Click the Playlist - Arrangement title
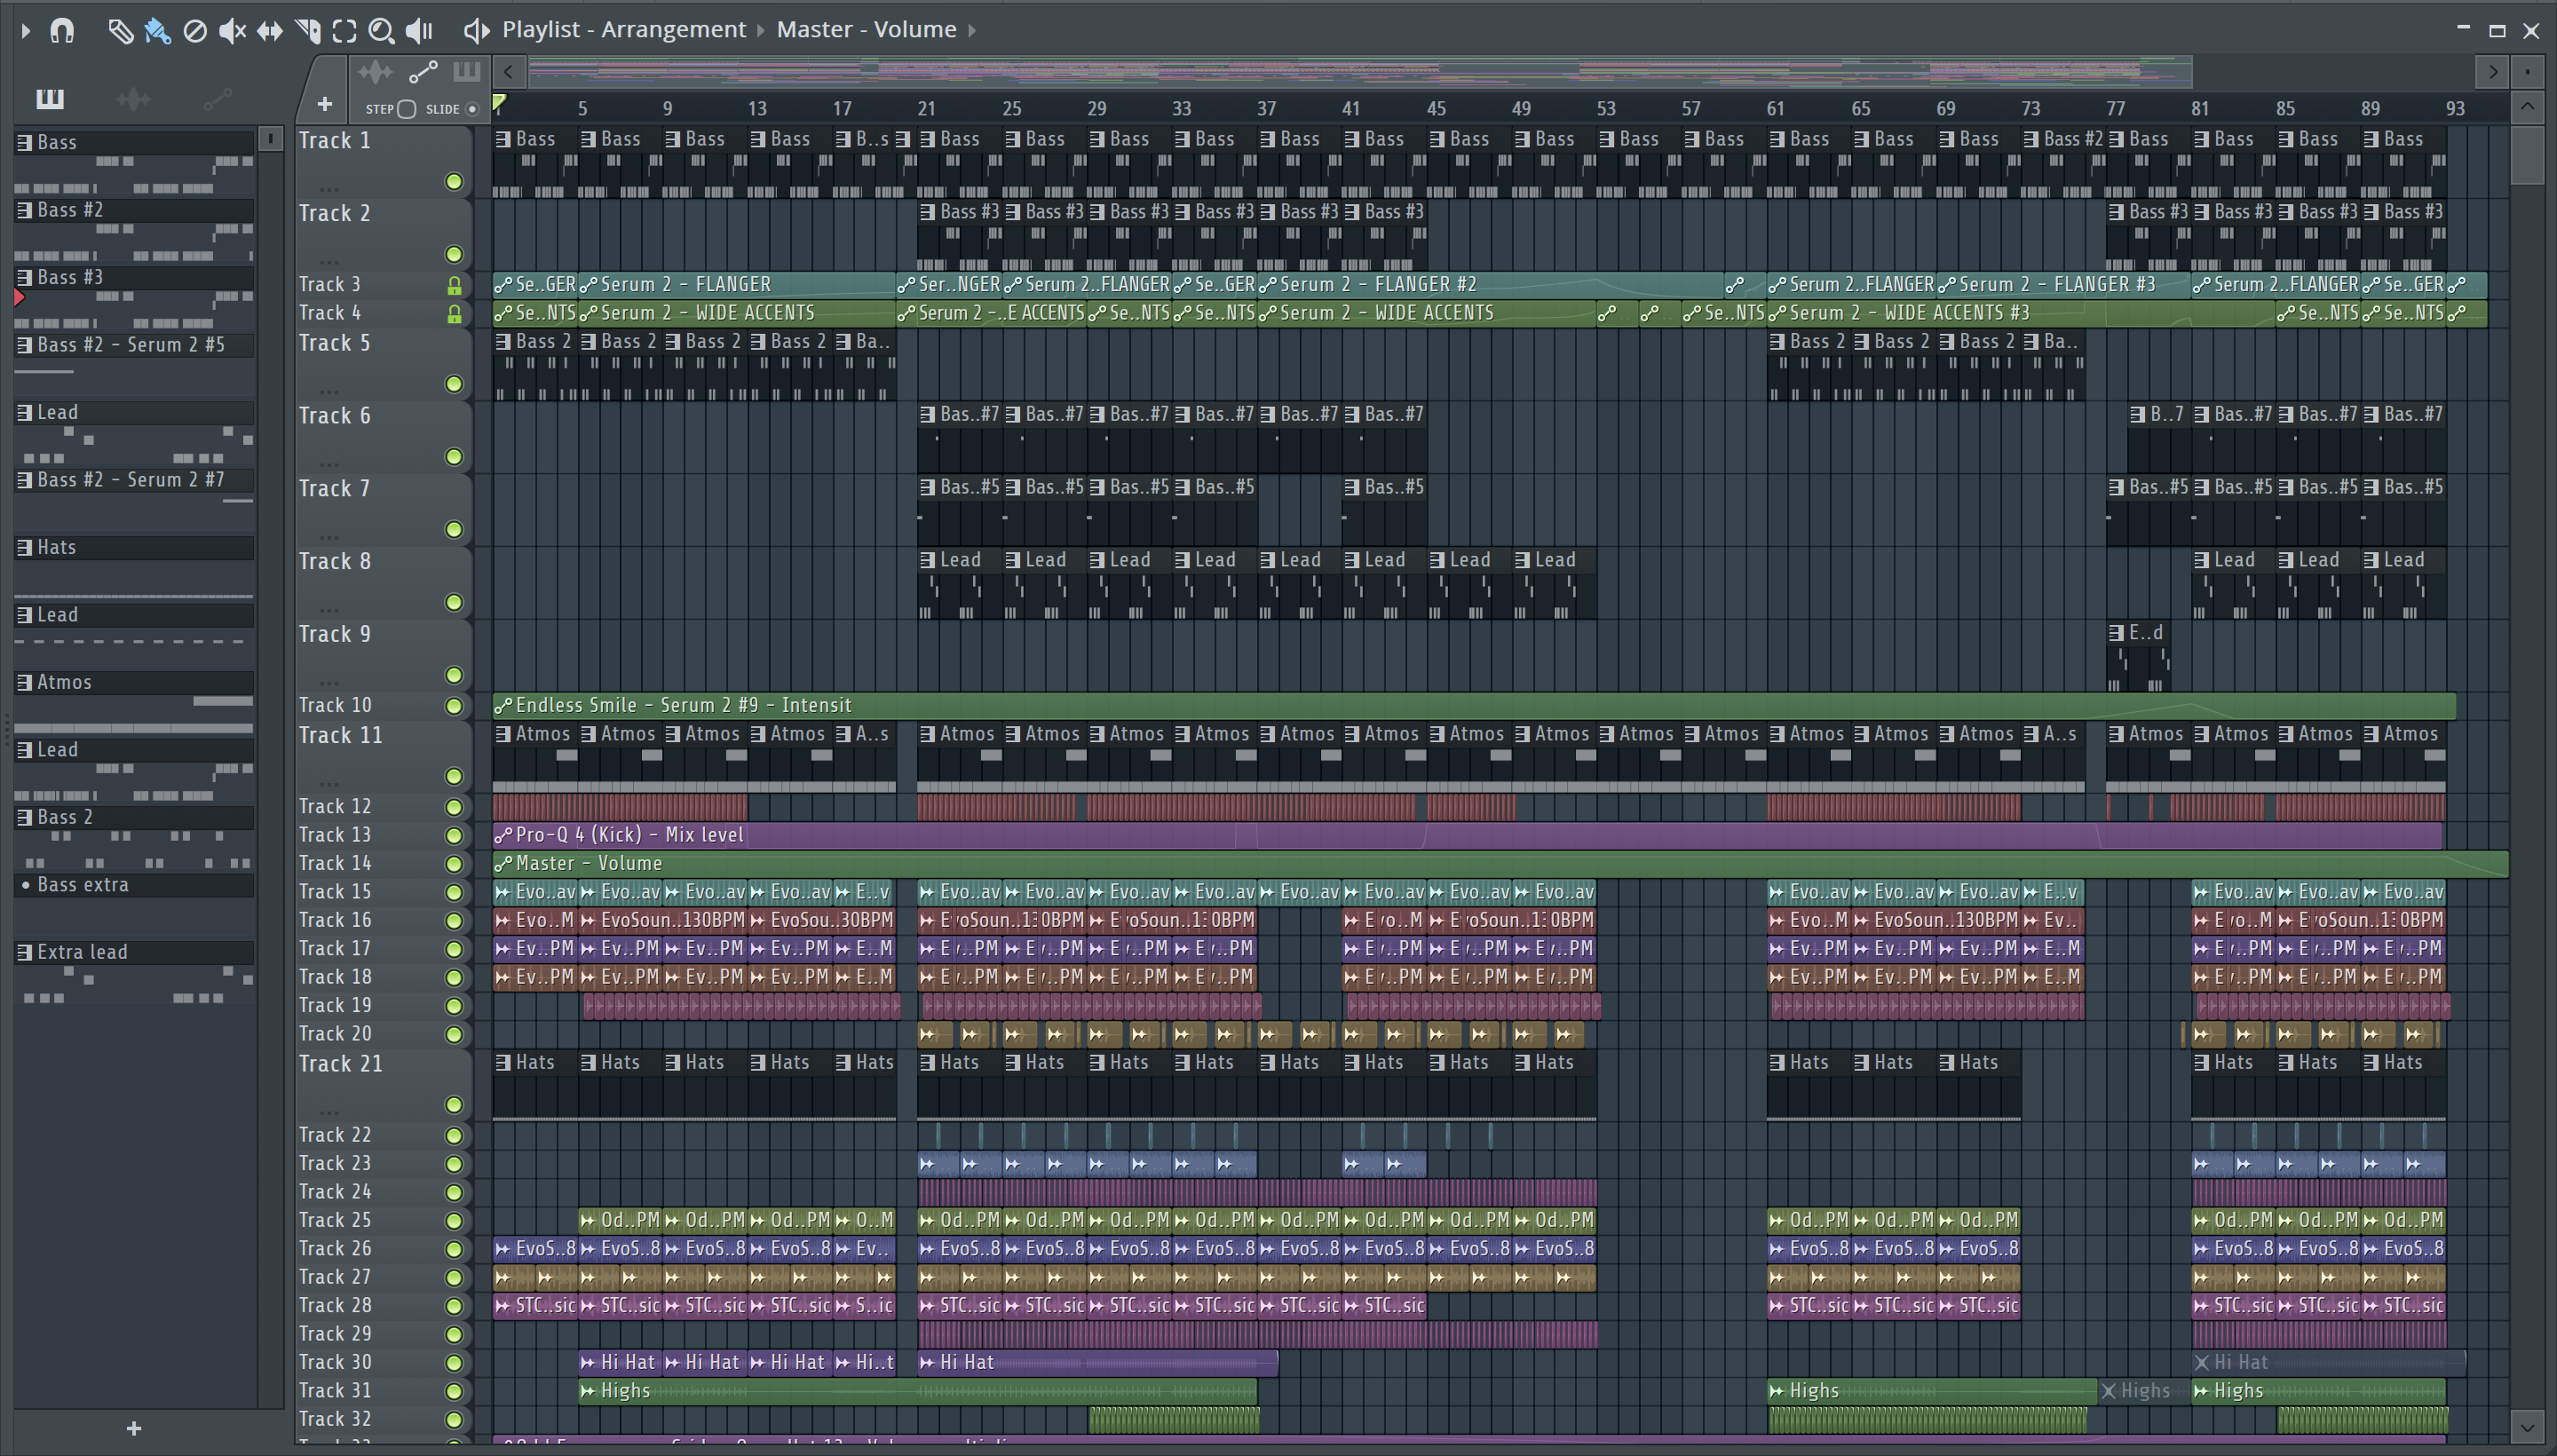 pyautogui.click(x=624, y=30)
